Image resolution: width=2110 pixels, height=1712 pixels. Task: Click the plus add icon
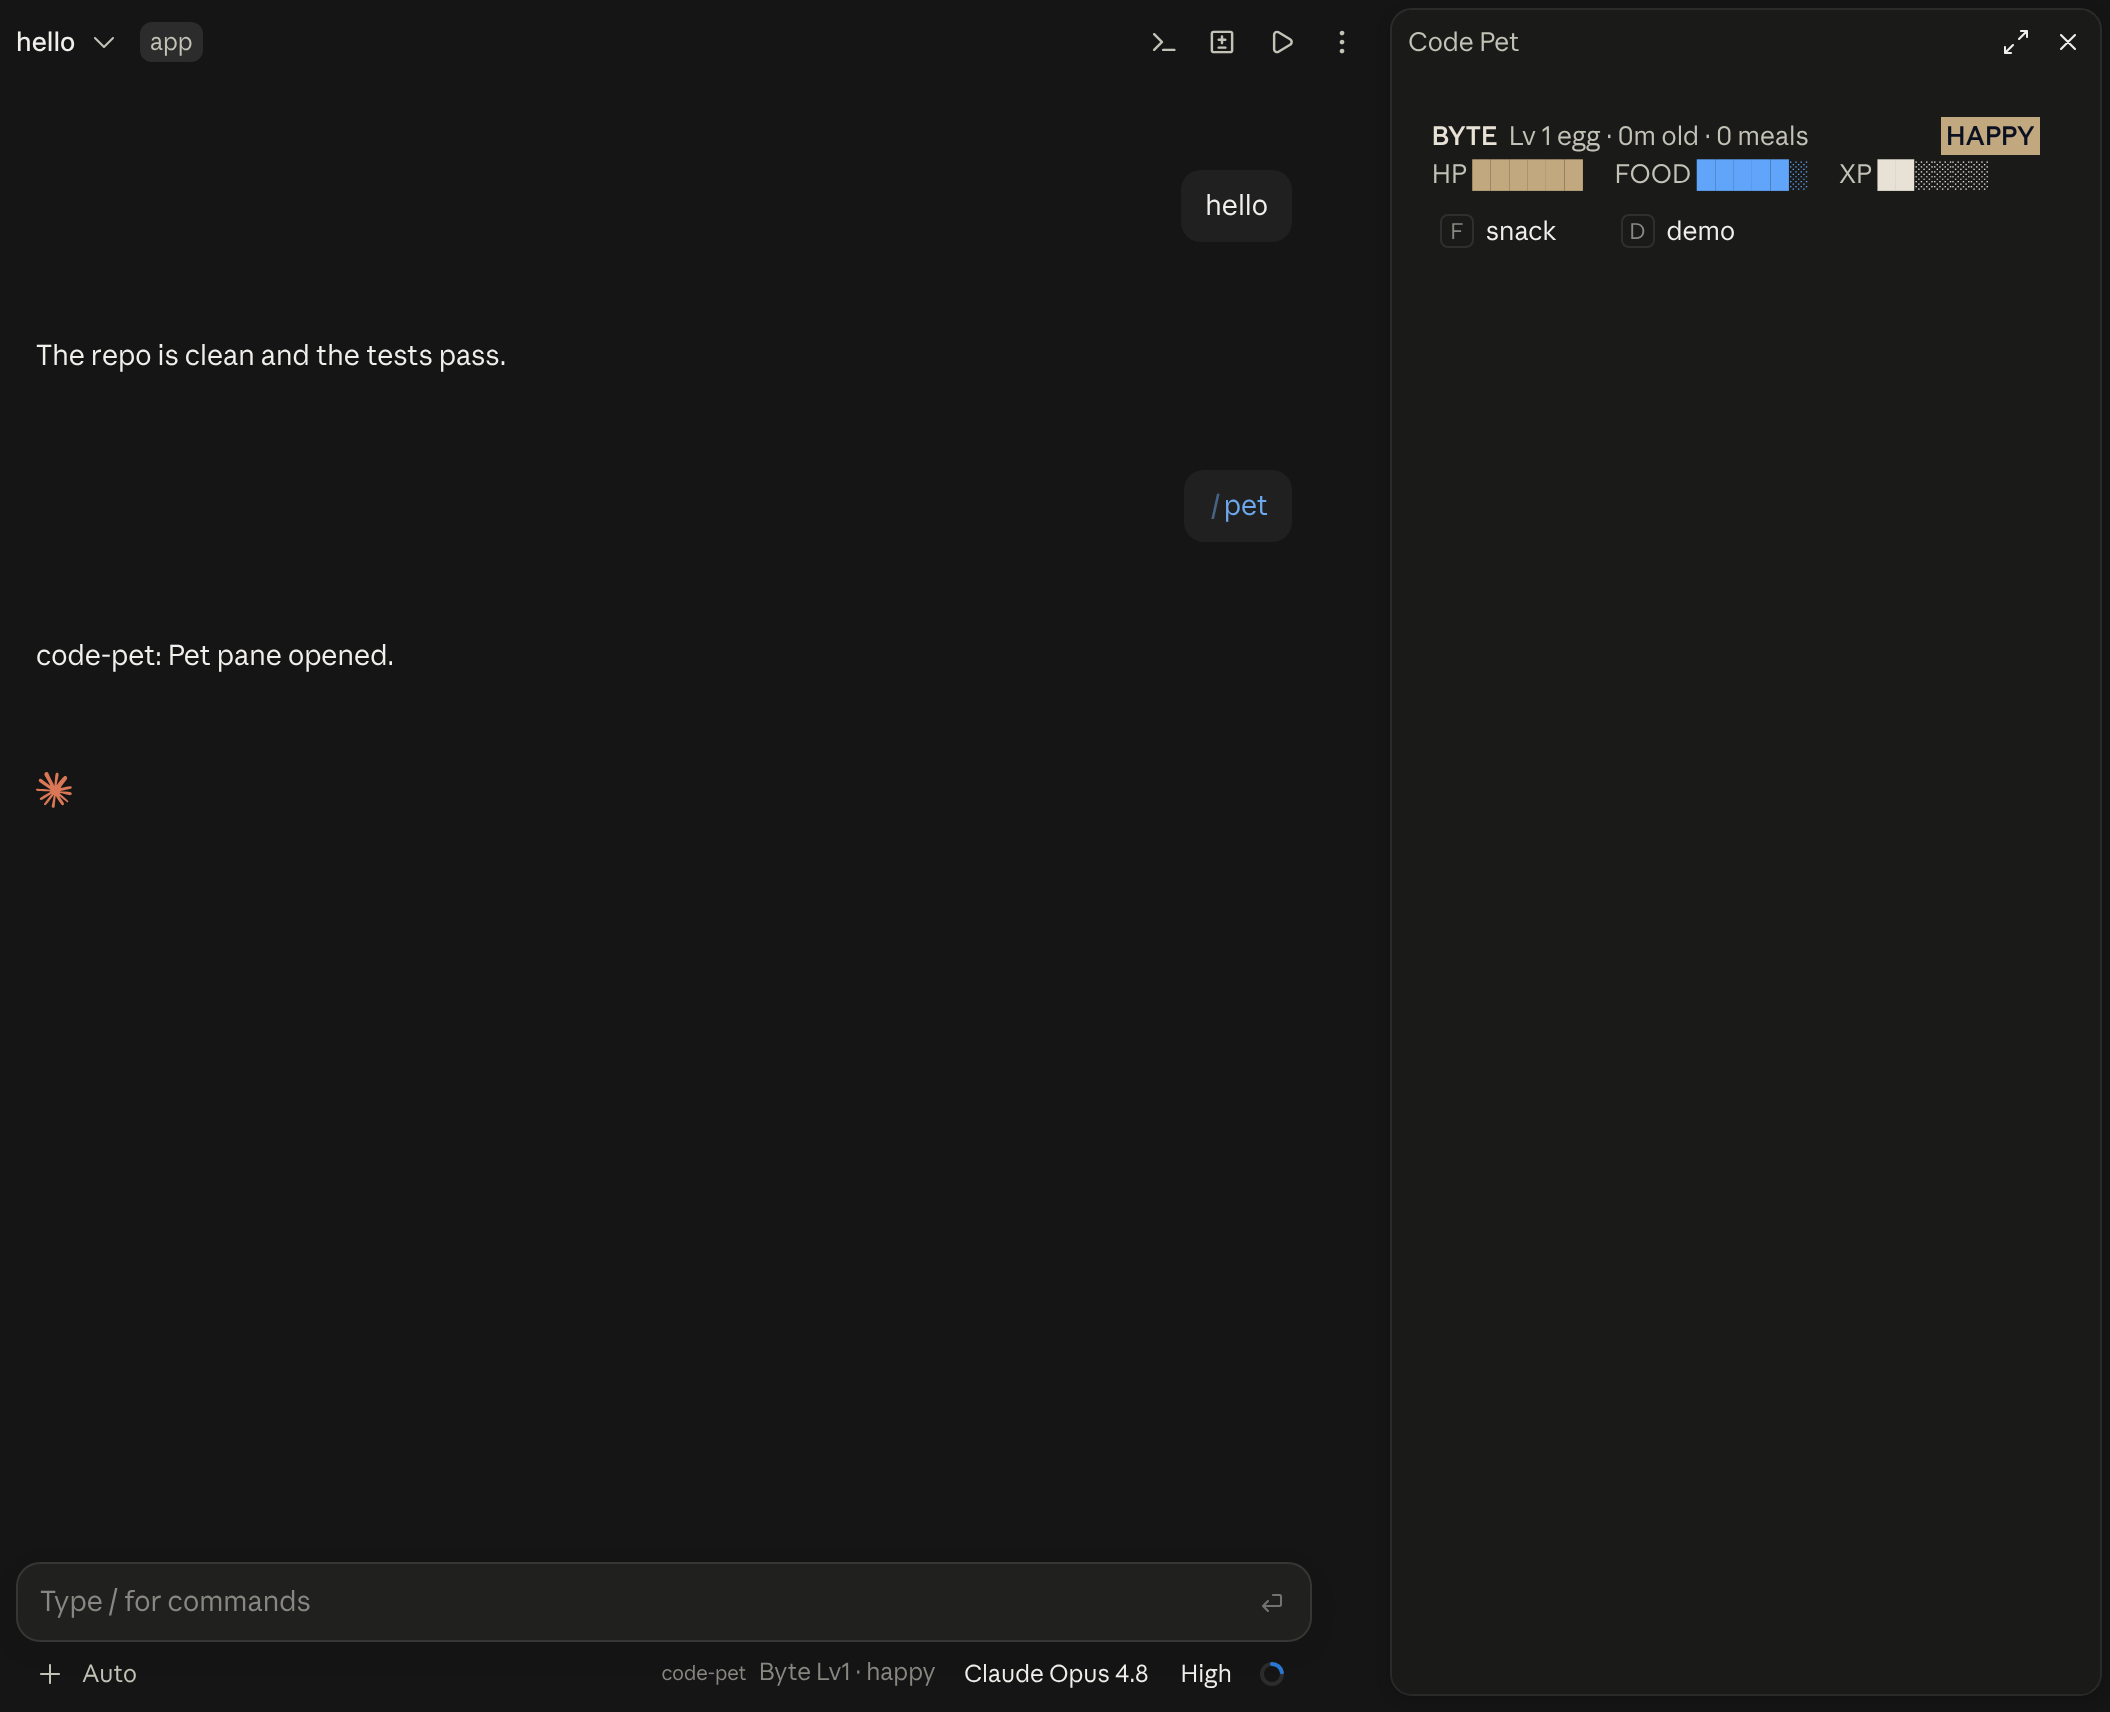coord(50,1674)
